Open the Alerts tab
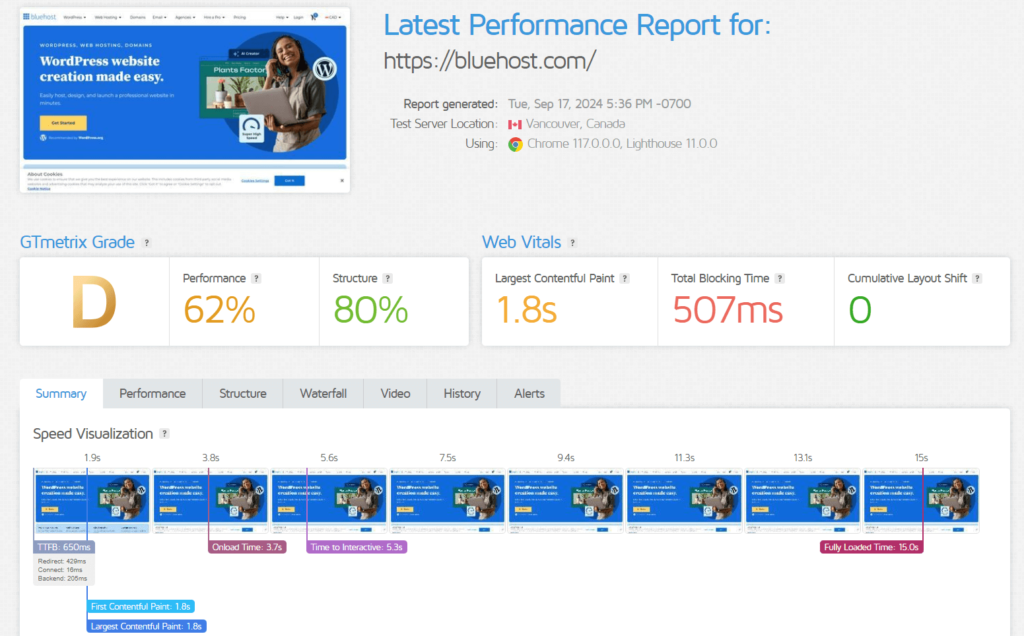 pos(529,394)
